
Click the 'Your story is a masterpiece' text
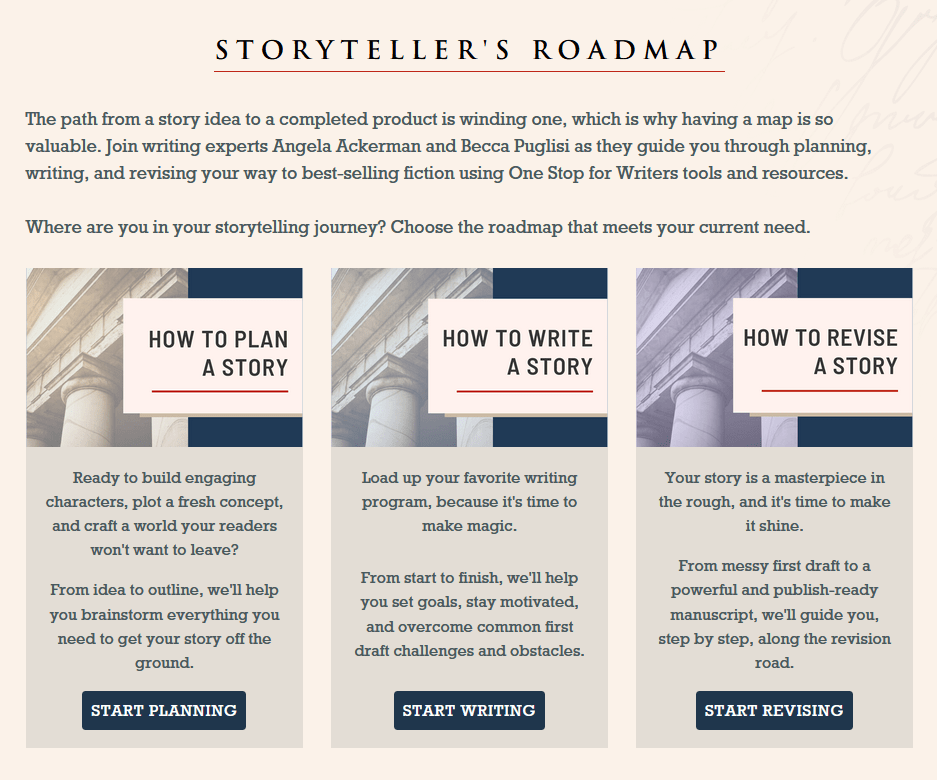[x=774, y=501]
